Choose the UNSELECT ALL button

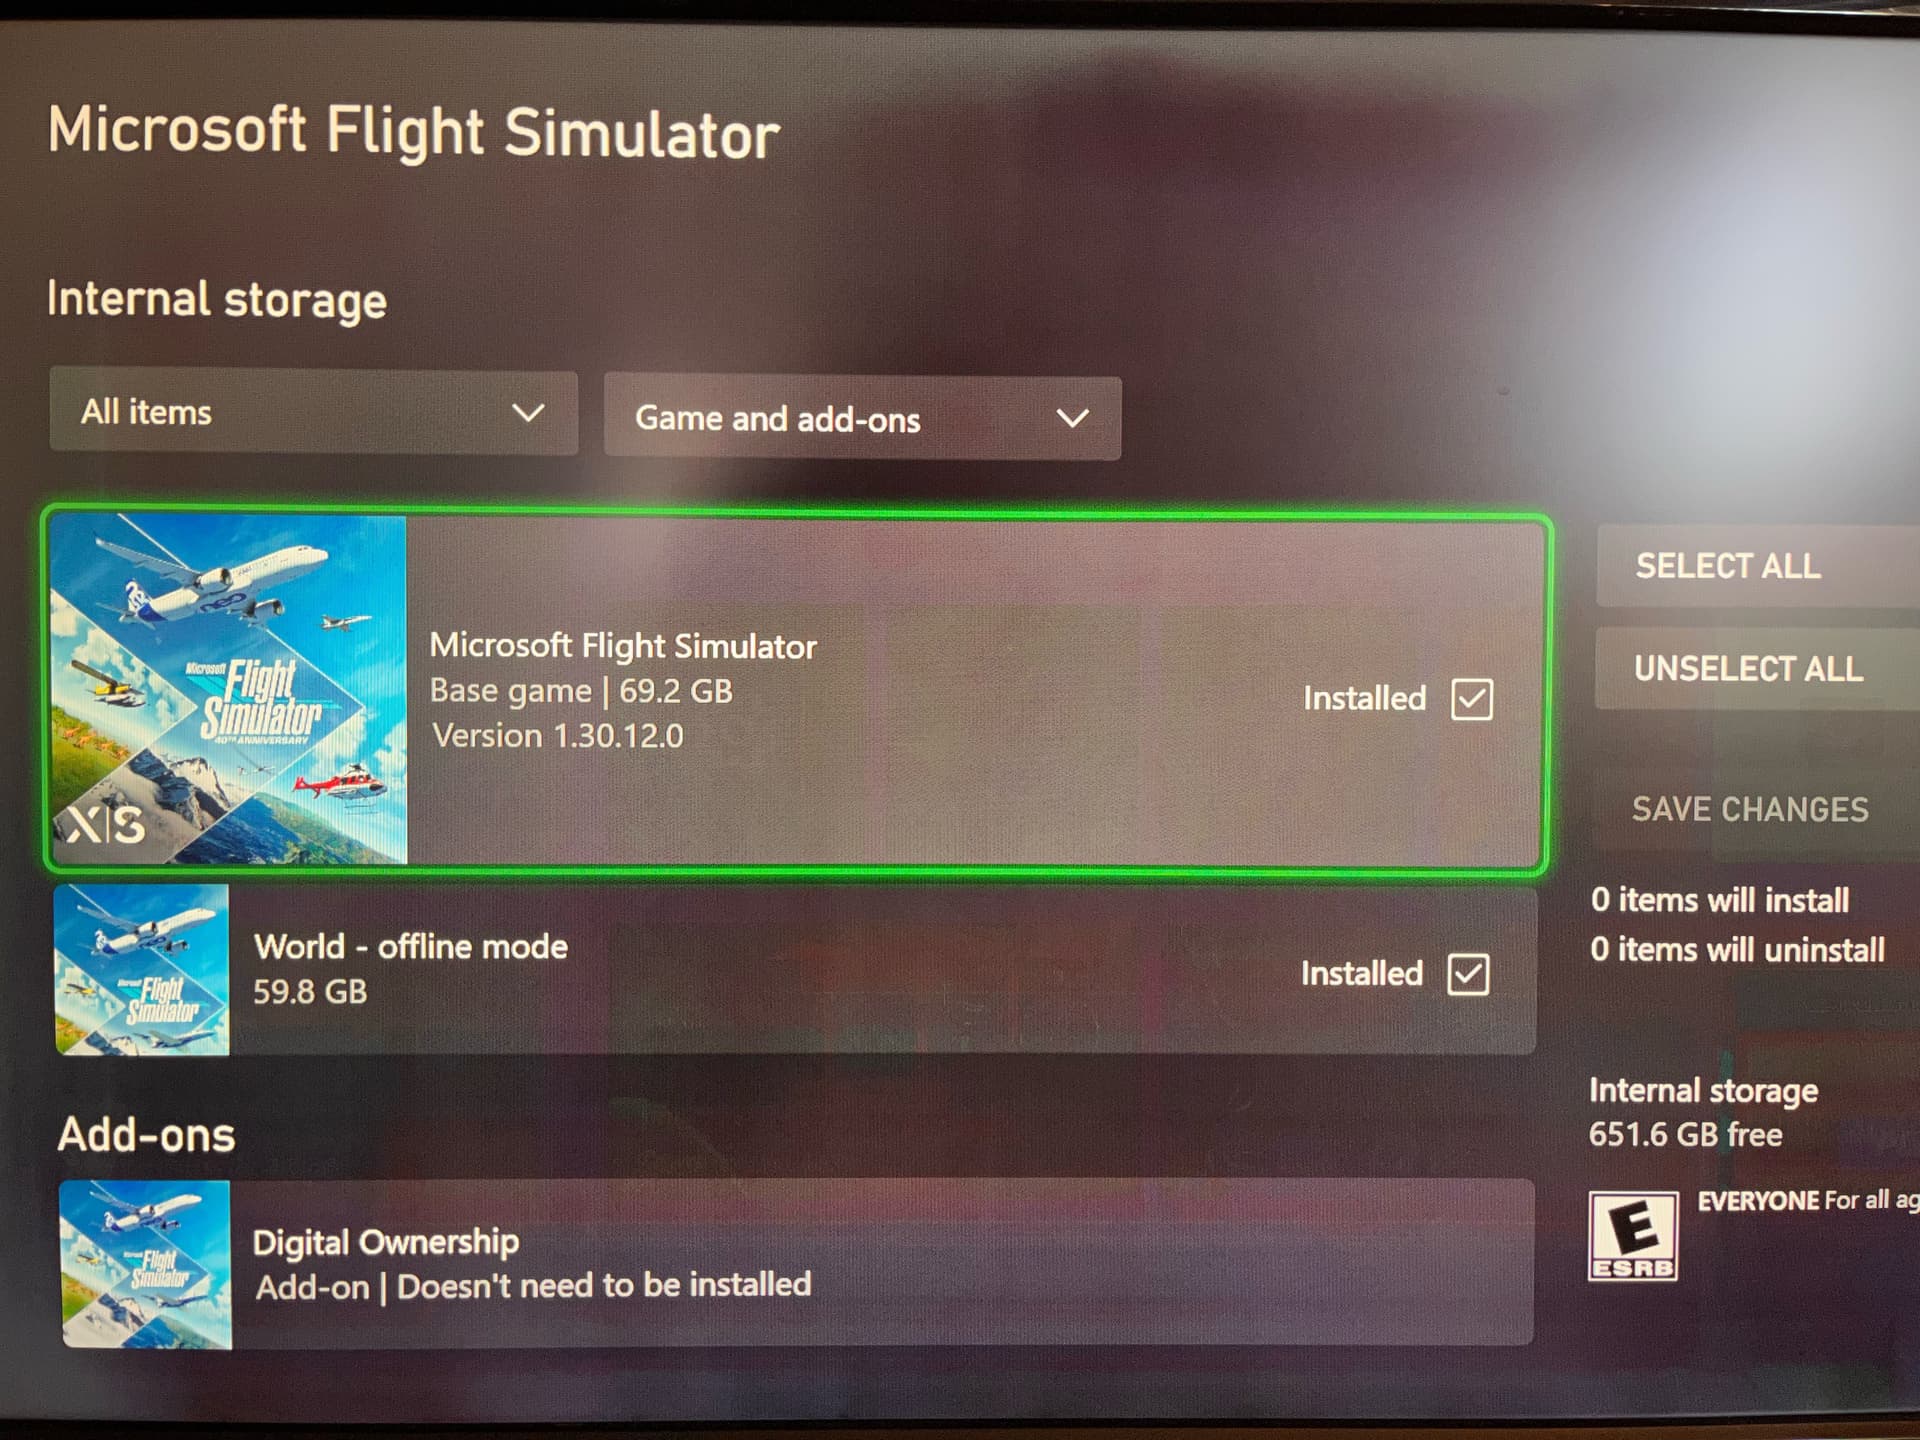(1757, 669)
